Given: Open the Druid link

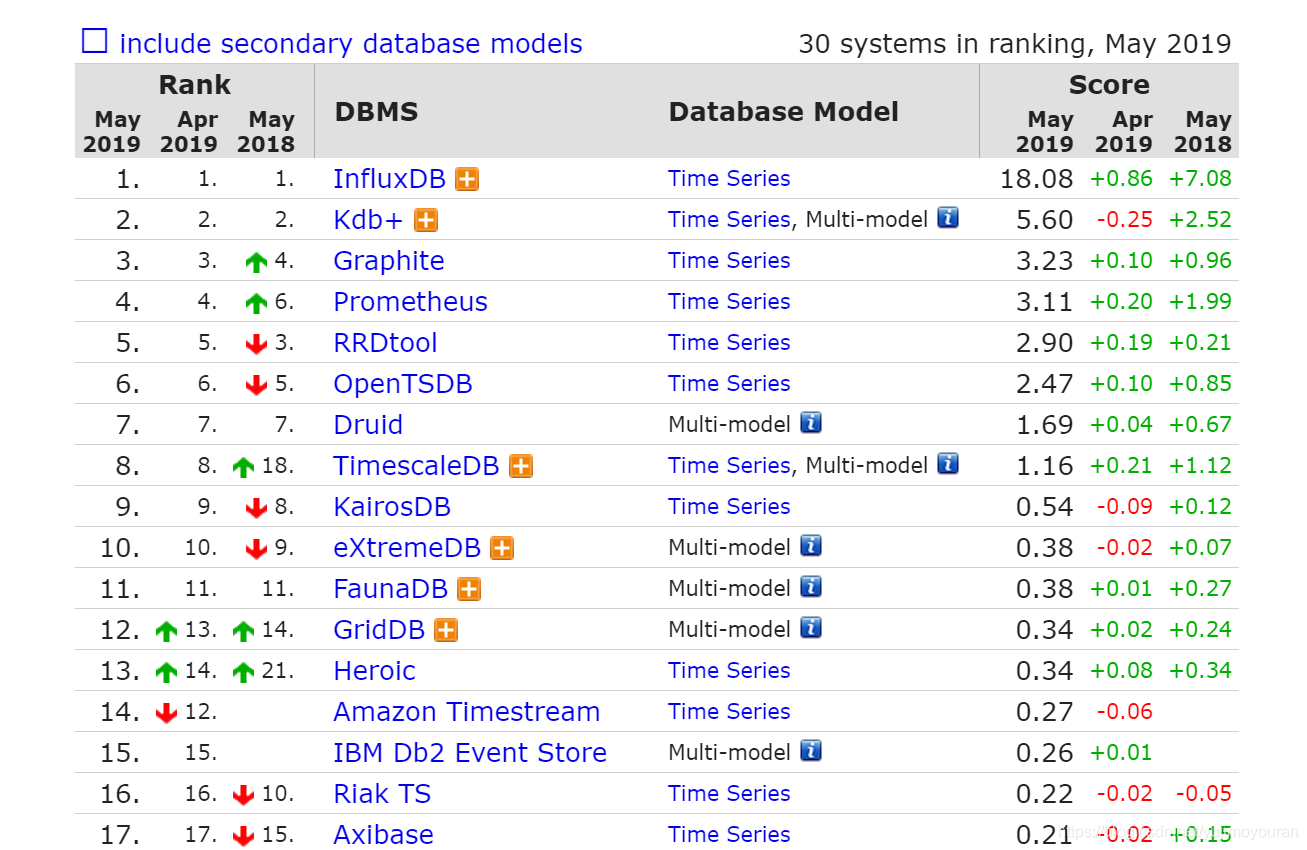Looking at the screenshot, I should [368, 425].
